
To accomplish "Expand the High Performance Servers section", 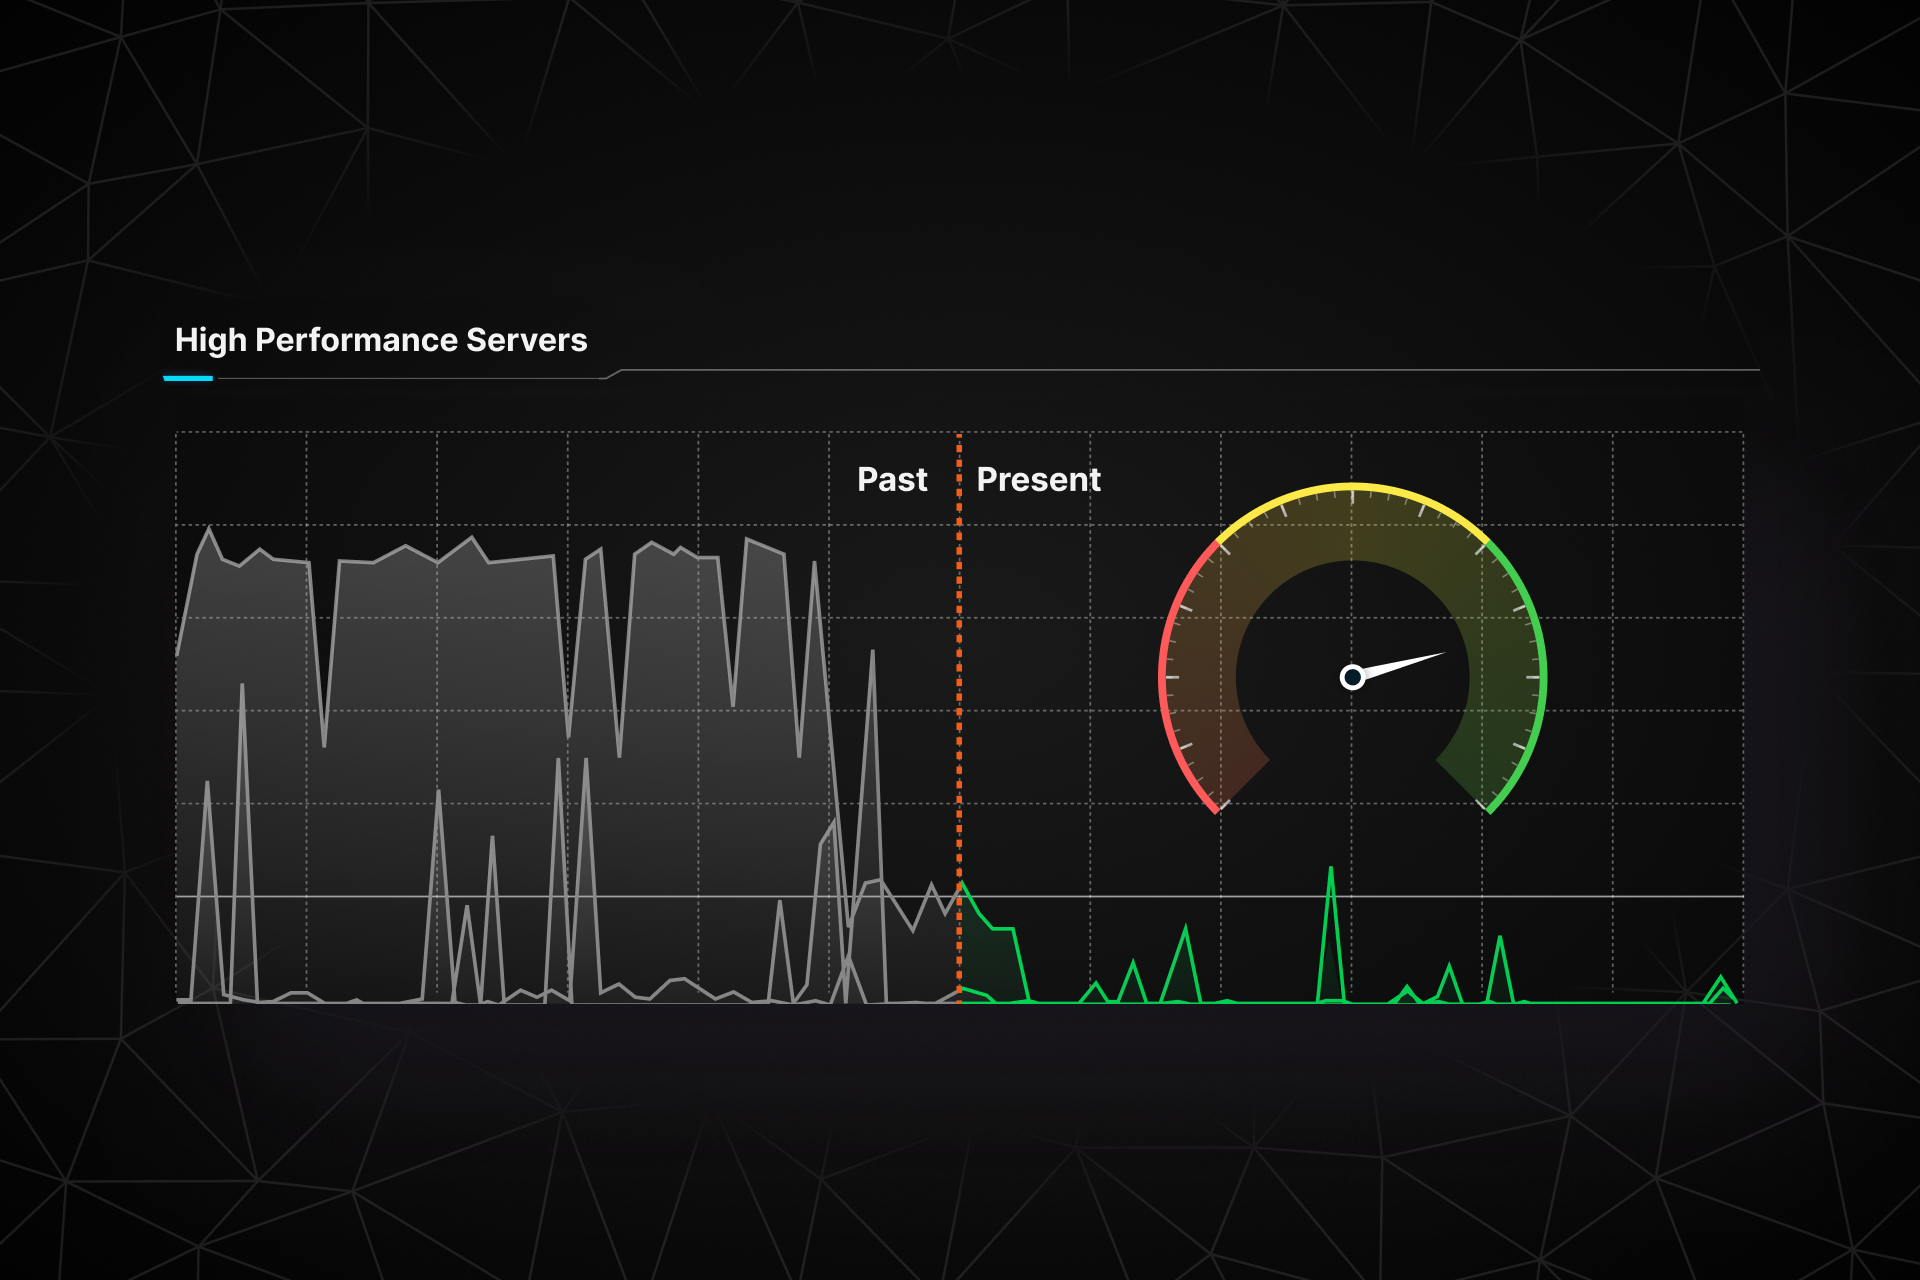I will click(382, 340).
